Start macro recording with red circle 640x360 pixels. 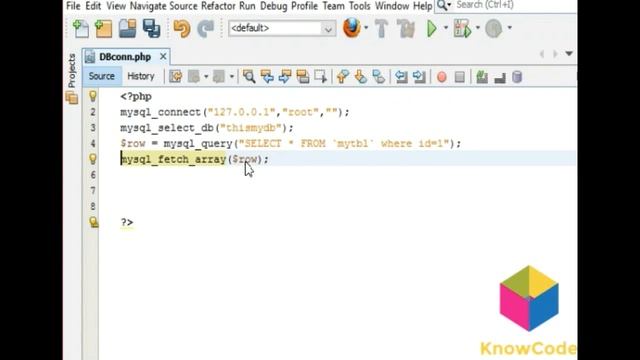point(442,77)
